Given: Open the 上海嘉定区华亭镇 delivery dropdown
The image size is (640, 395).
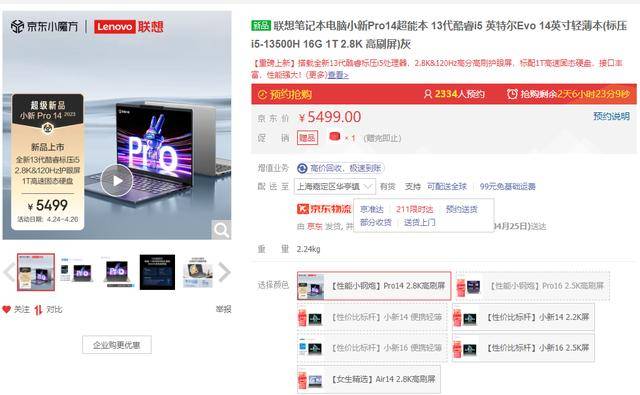Looking at the screenshot, I should (x=335, y=186).
